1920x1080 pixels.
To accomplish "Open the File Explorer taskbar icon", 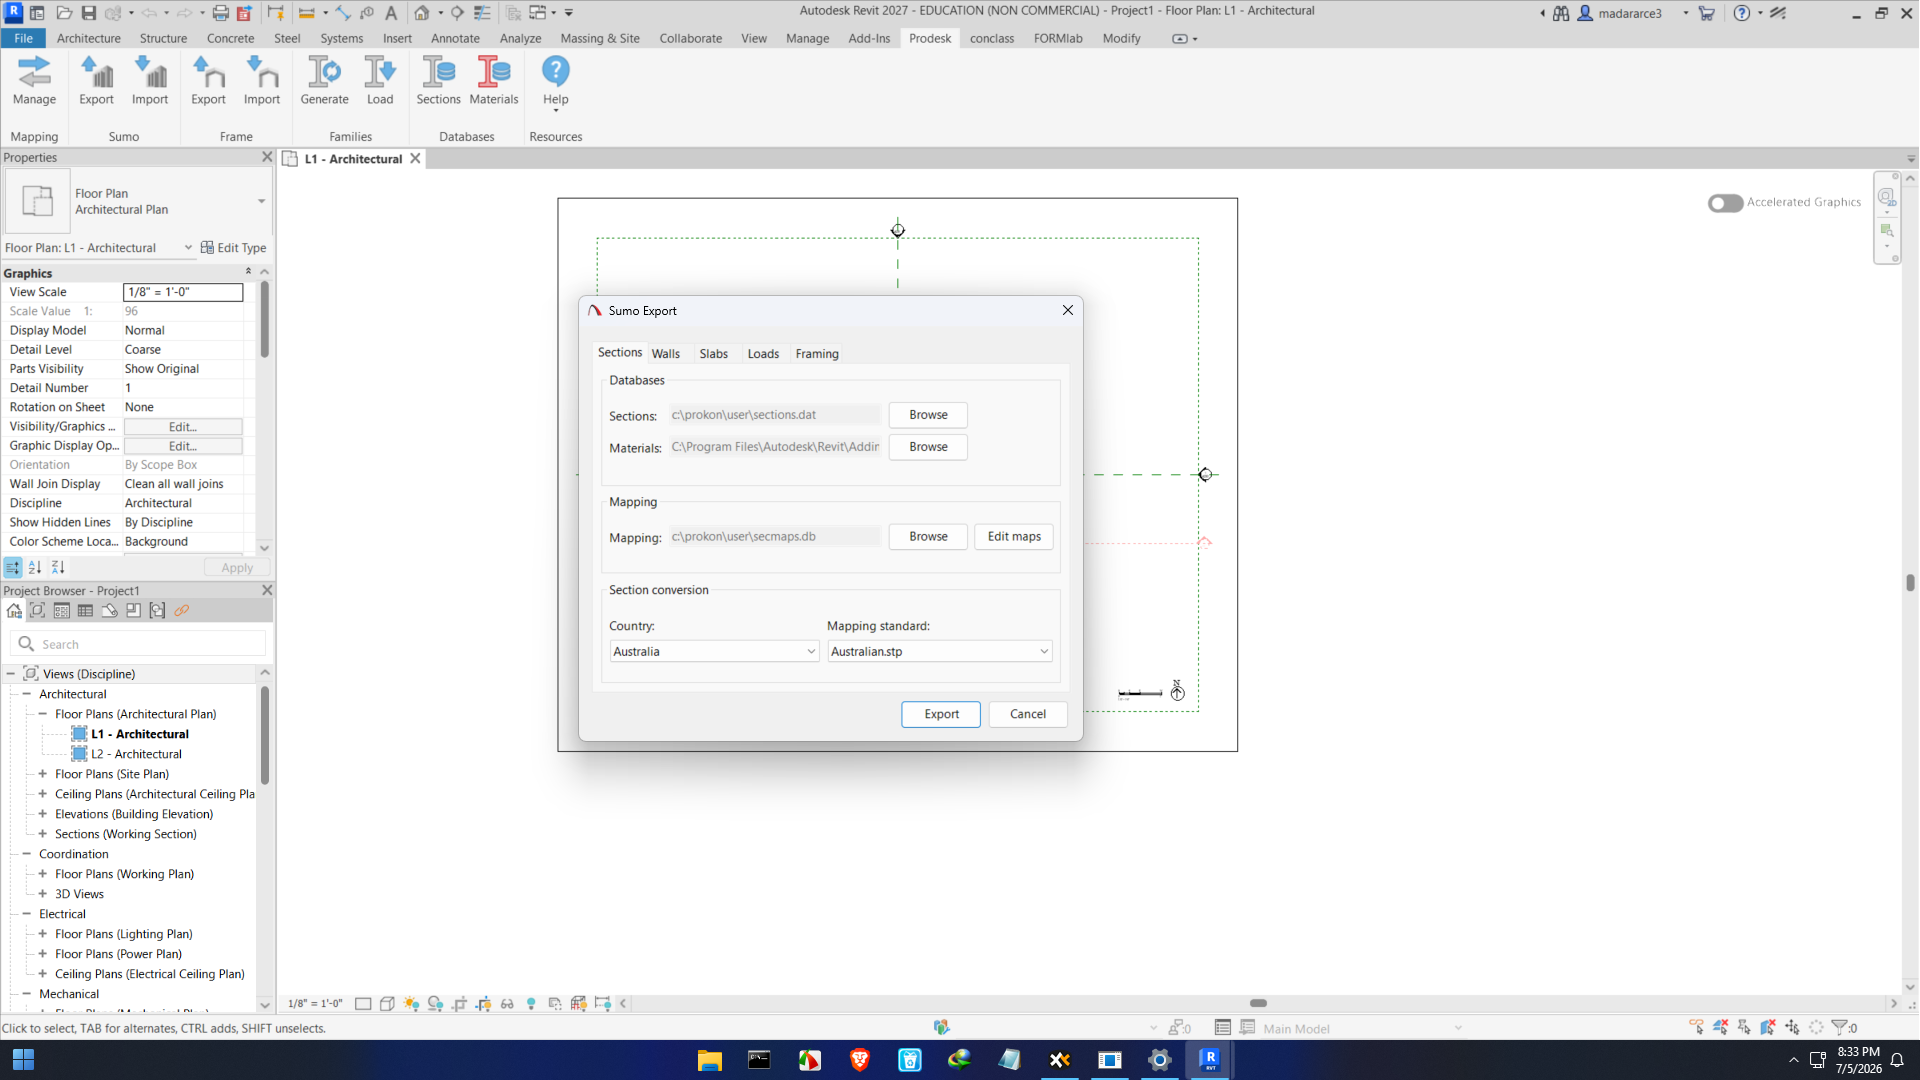I will tap(709, 1059).
